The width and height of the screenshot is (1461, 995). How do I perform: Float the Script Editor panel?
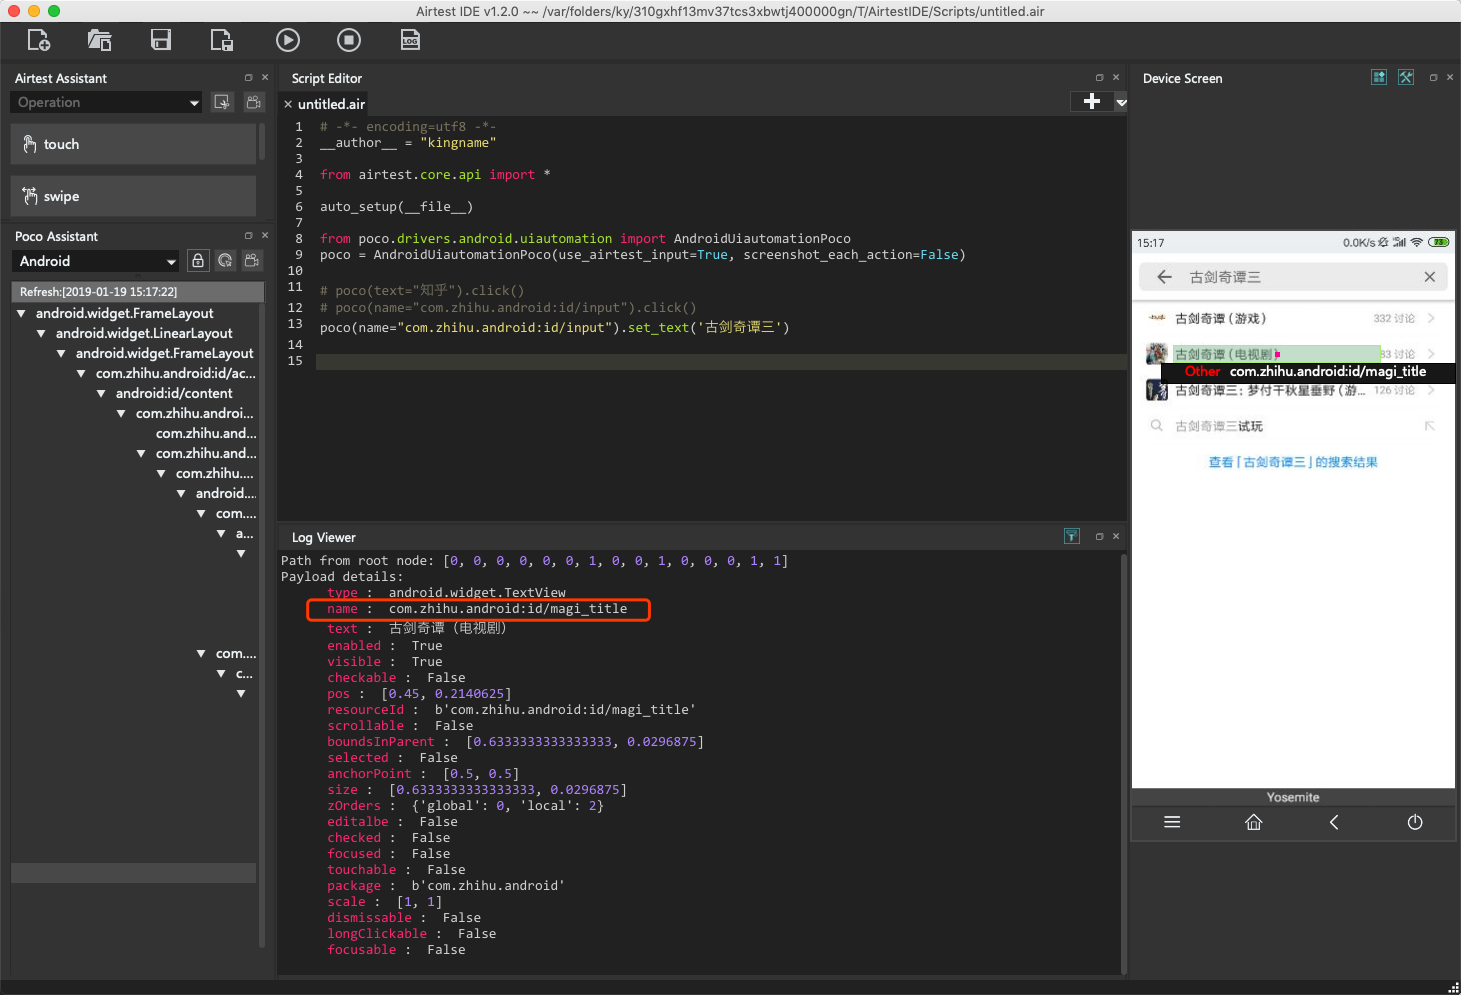pyautogui.click(x=1100, y=77)
